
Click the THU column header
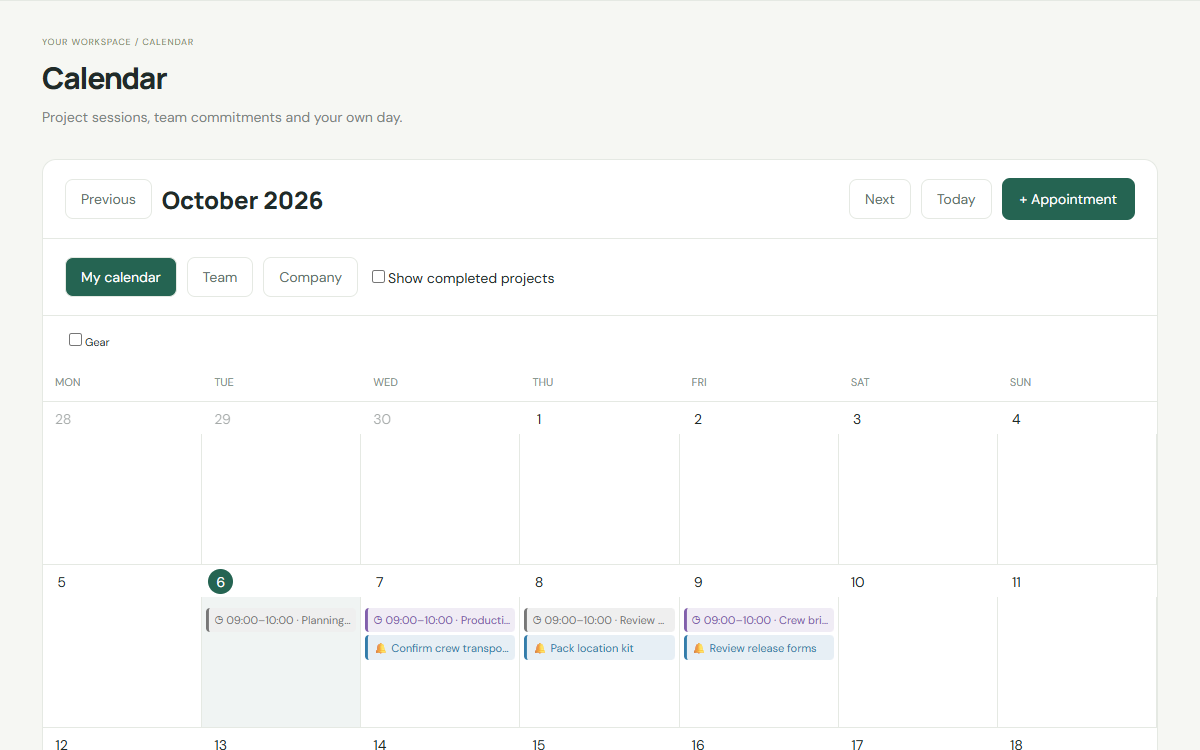pyautogui.click(x=543, y=382)
